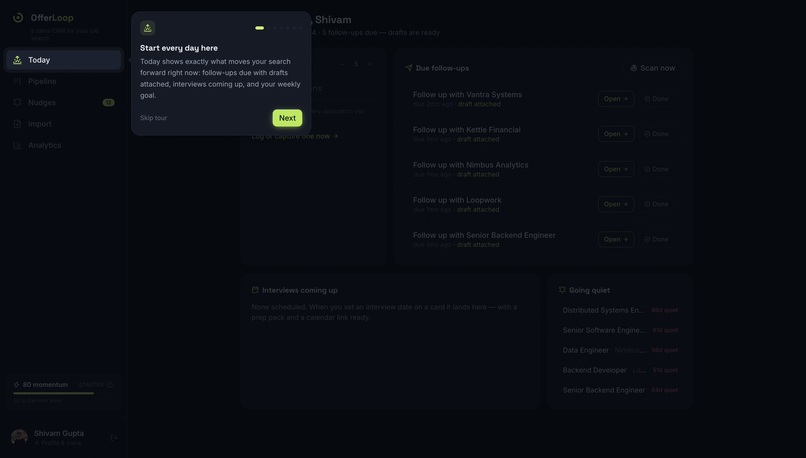
Task: Open Distributed Systems En... quiet item
Action: coord(620,310)
